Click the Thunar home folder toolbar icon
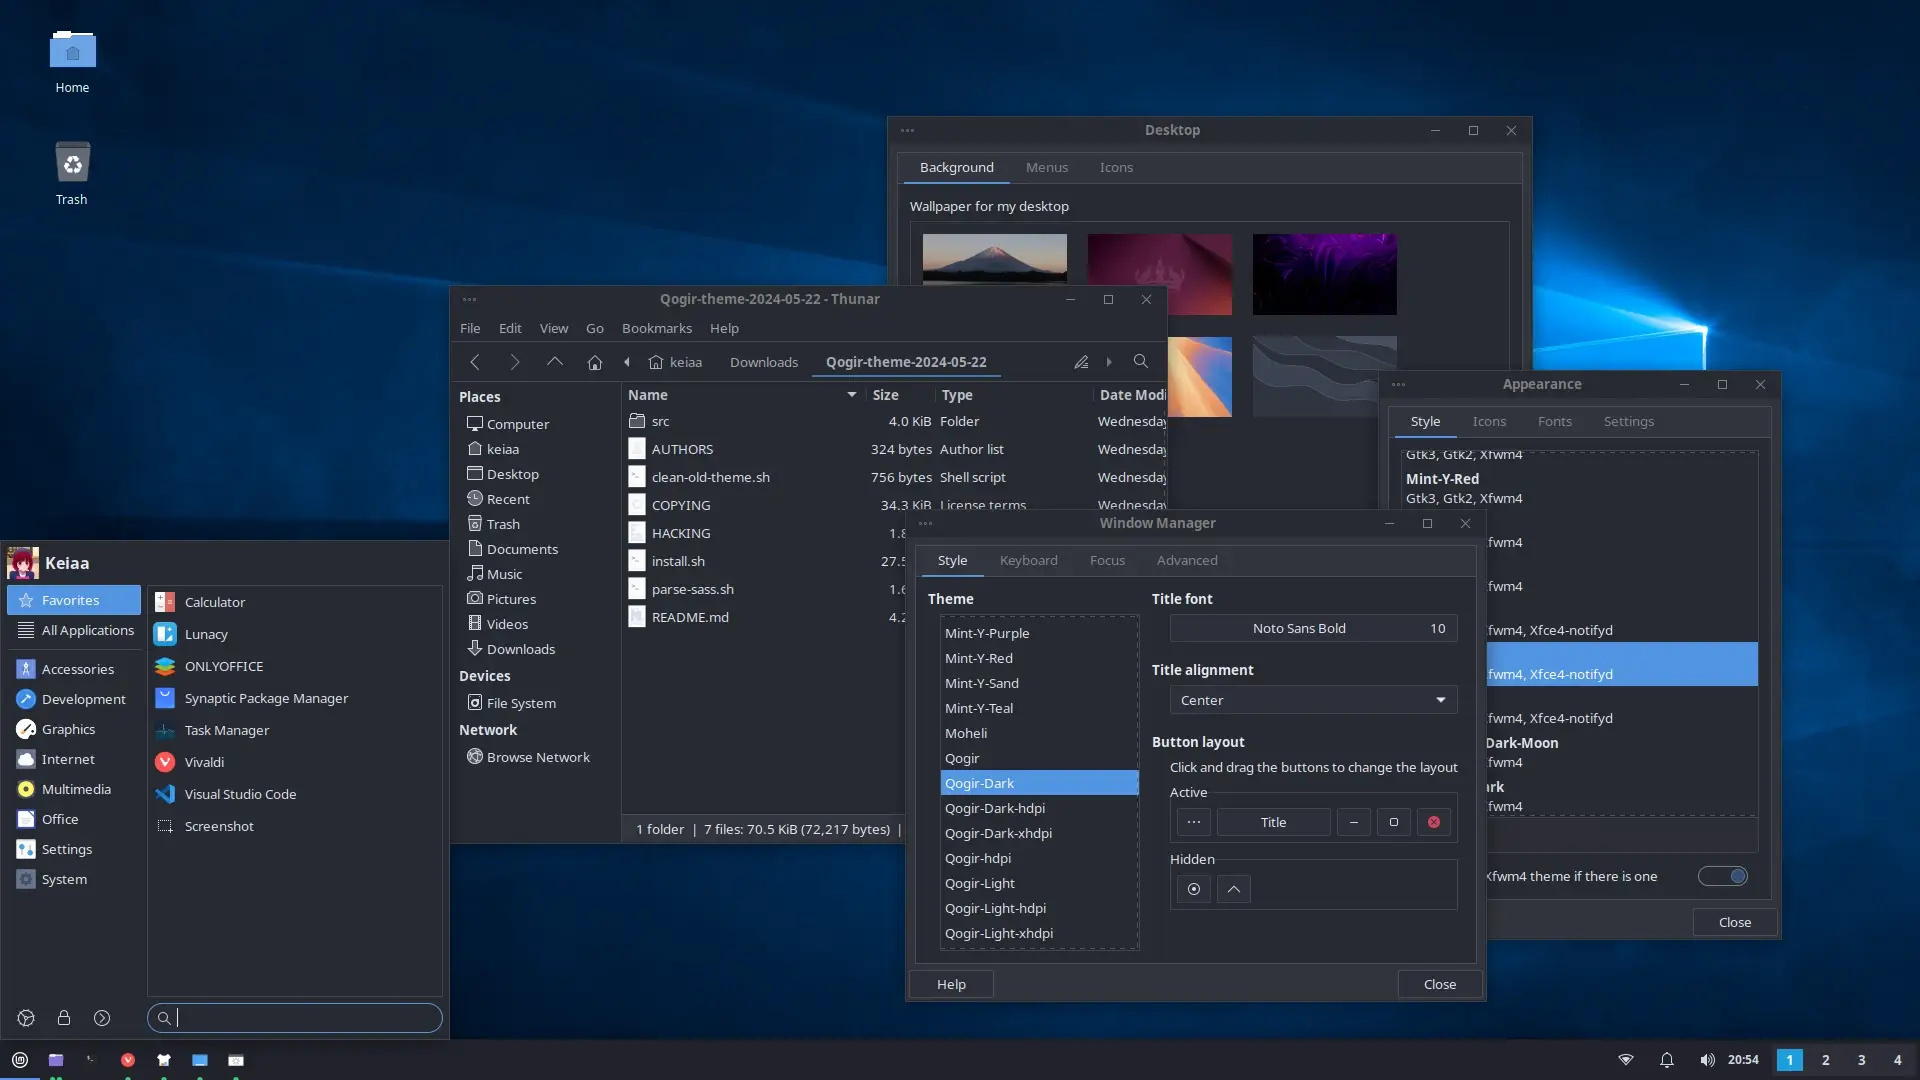Screen dimensions: 1920x1080 click(595, 362)
